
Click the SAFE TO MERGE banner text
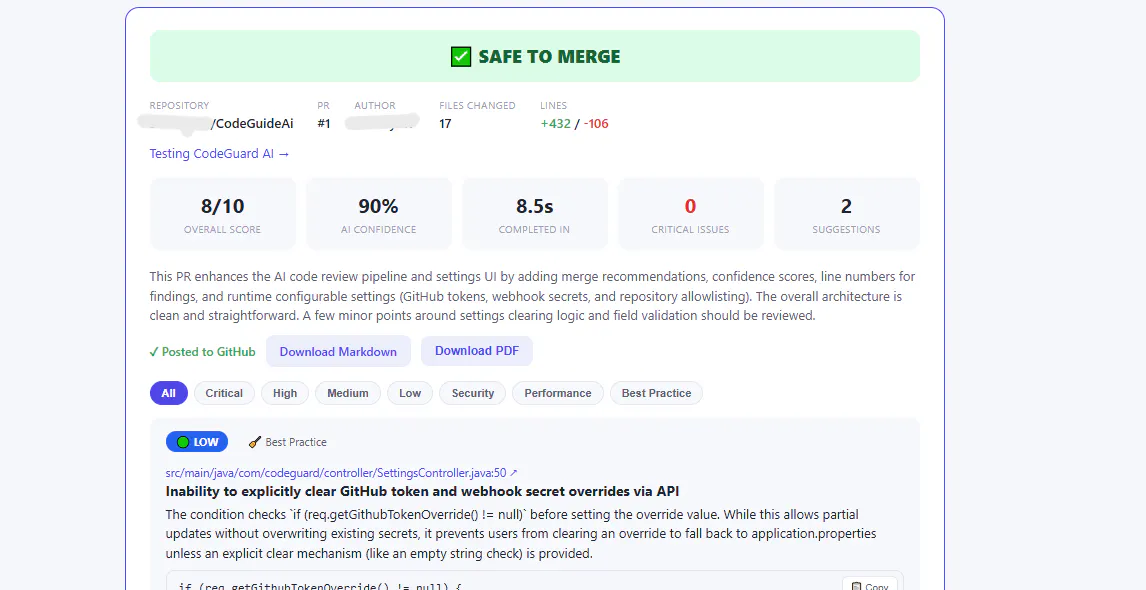[x=550, y=56]
